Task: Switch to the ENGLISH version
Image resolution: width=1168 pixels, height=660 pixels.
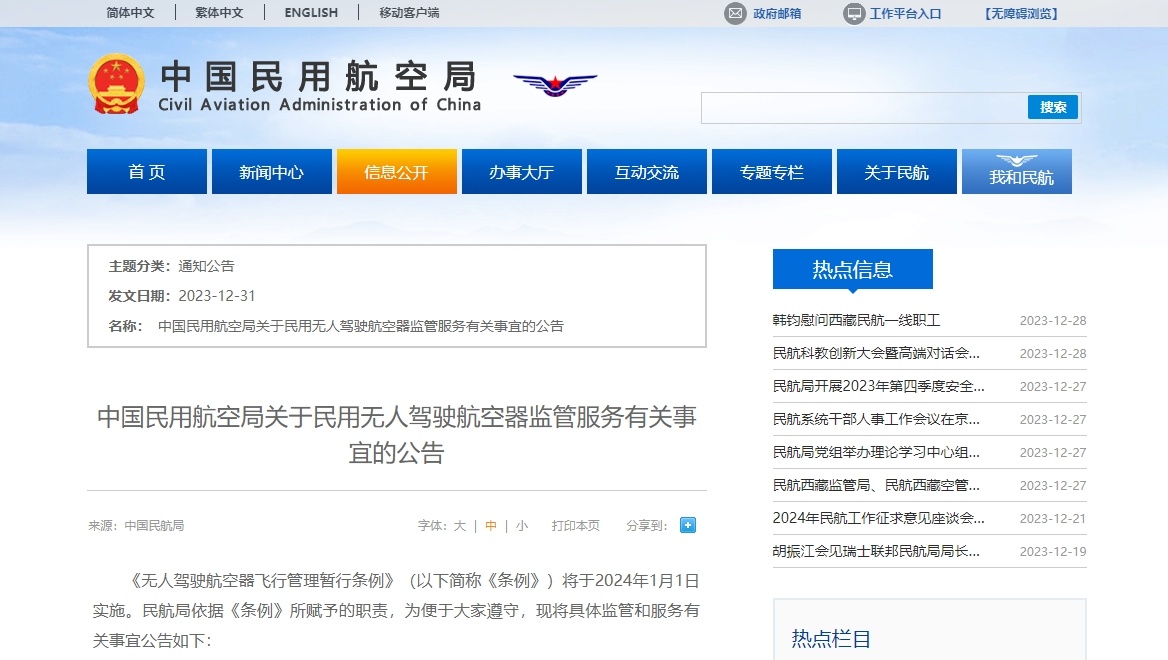Action: (311, 13)
